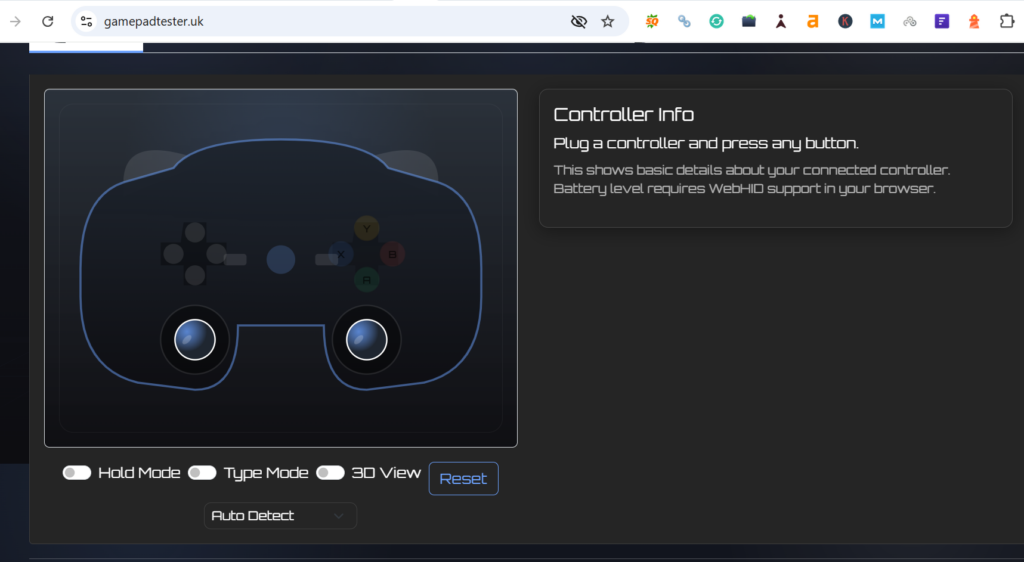Click the gamepad's right start button

(x=327, y=259)
